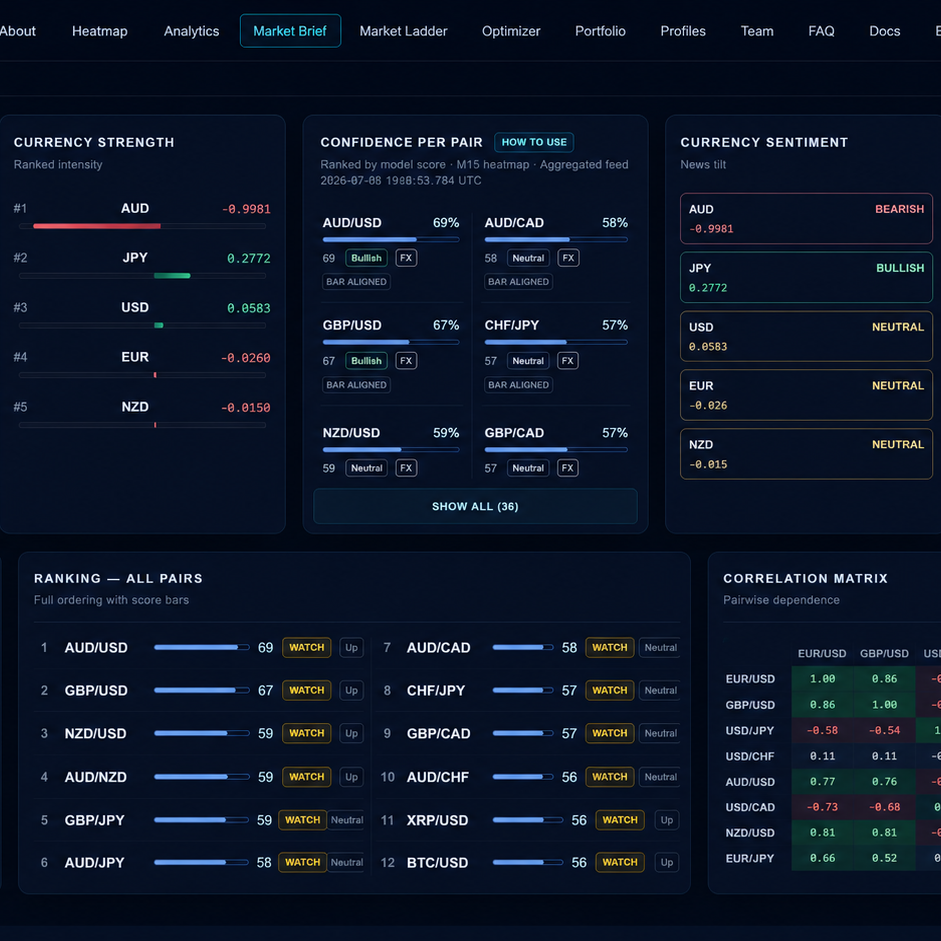Select the Bullish tag under GBP/USD

click(x=366, y=361)
